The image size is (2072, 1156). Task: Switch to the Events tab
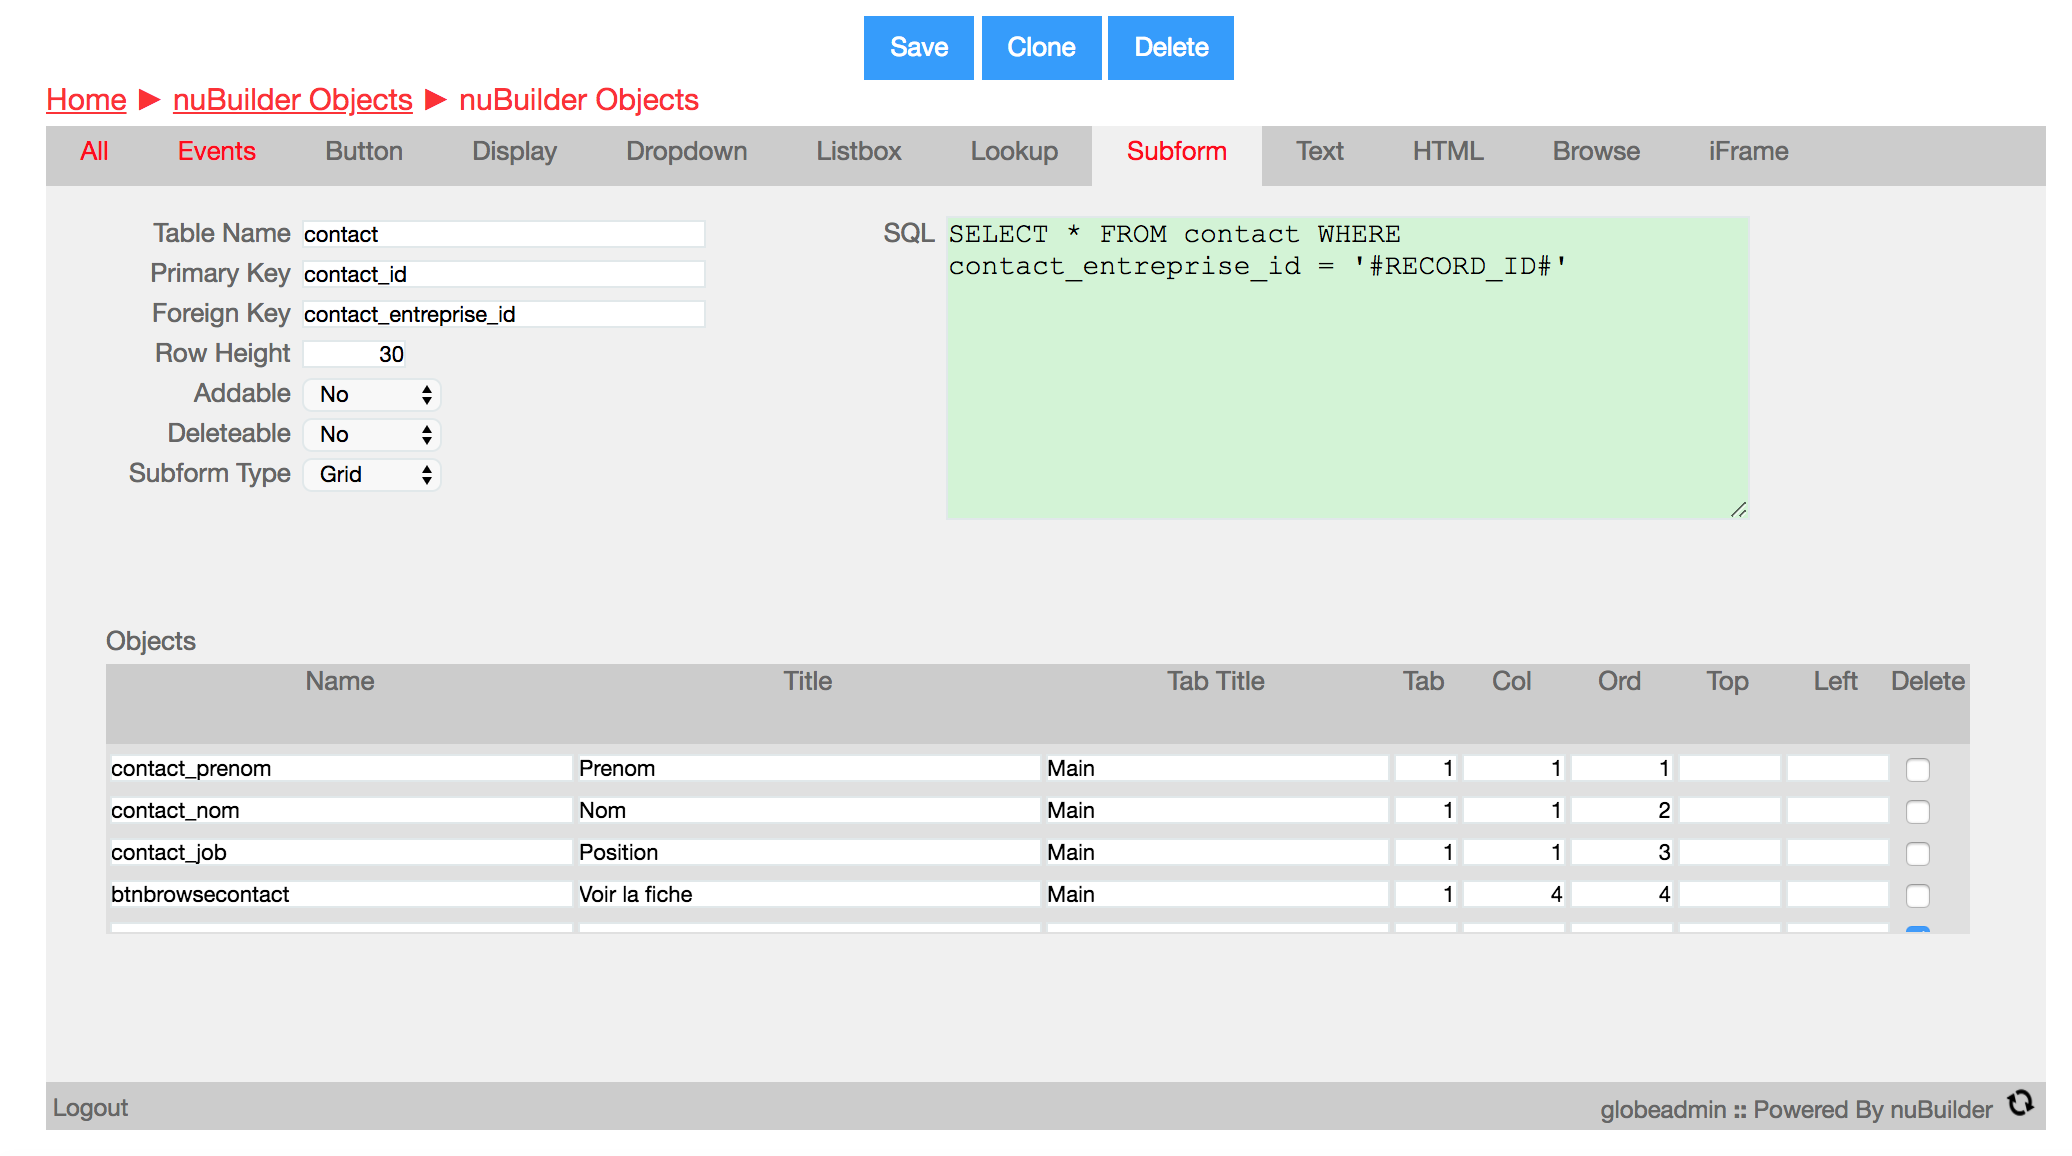217,152
